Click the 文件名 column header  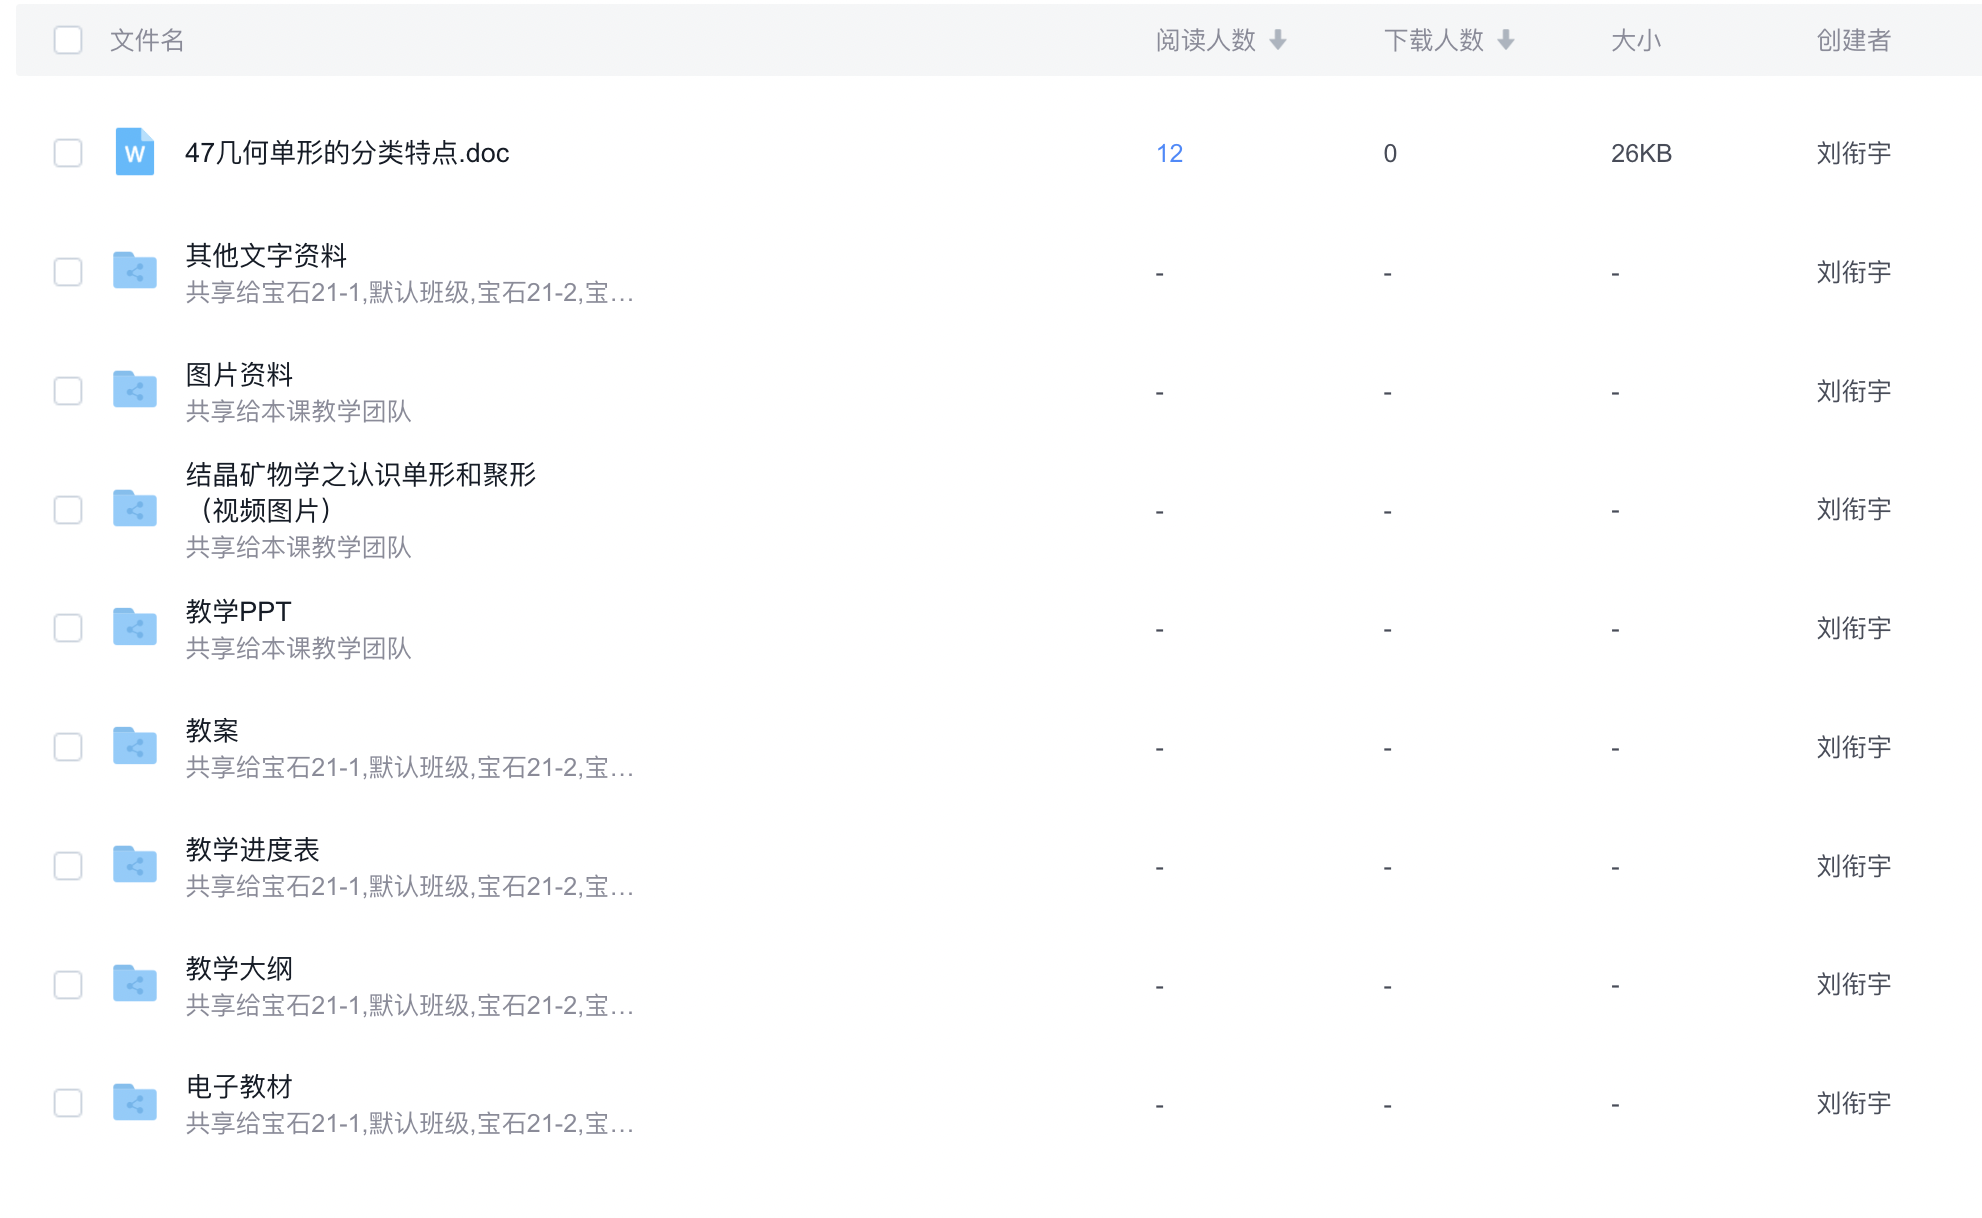(147, 40)
